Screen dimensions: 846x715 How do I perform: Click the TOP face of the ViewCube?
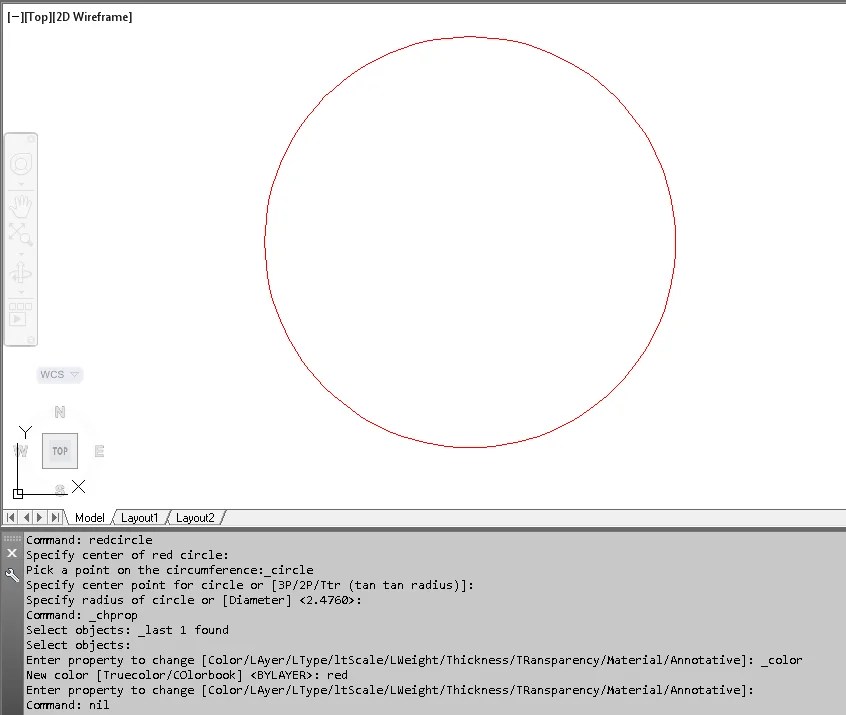pos(59,450)
